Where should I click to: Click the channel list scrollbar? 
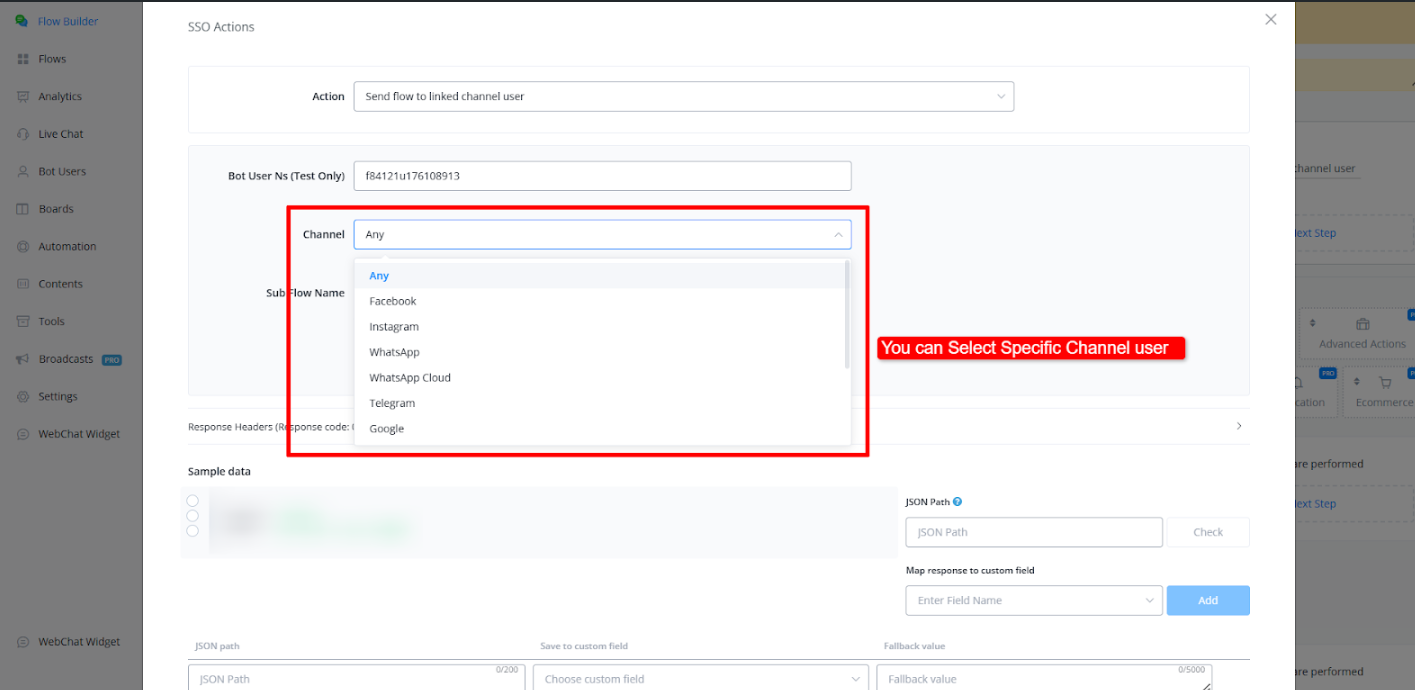click(x=848, y=315)
